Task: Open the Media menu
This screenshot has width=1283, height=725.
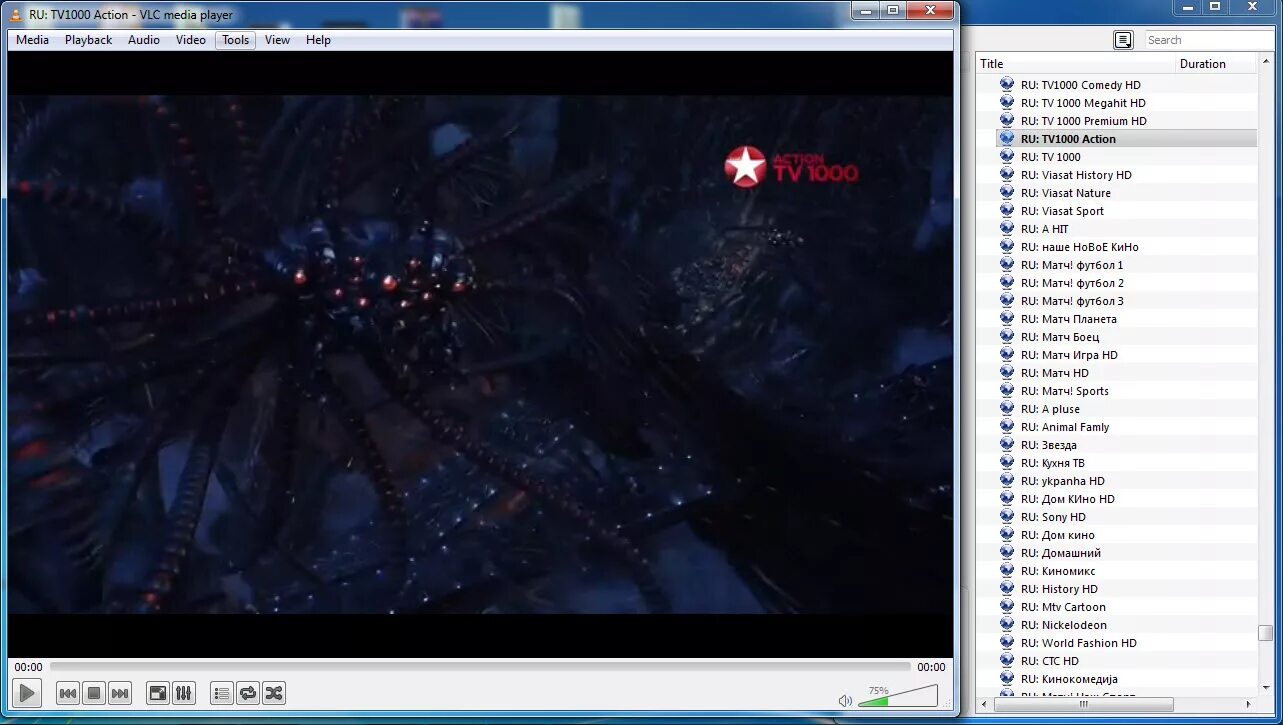Action: point(32,40)
